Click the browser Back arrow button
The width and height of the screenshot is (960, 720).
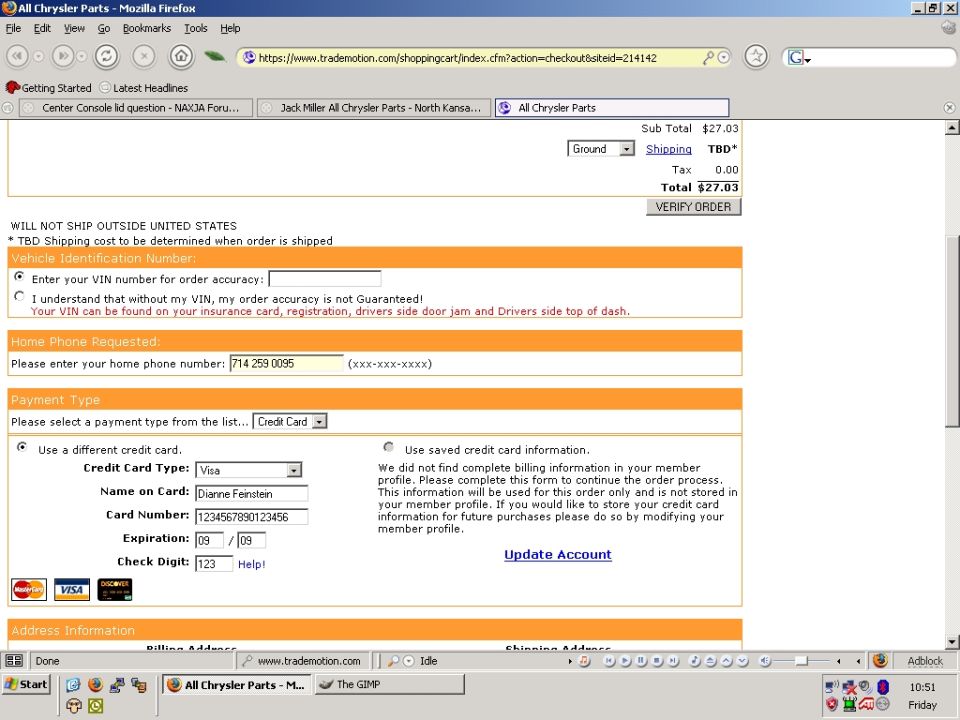[x=17, y=57]
